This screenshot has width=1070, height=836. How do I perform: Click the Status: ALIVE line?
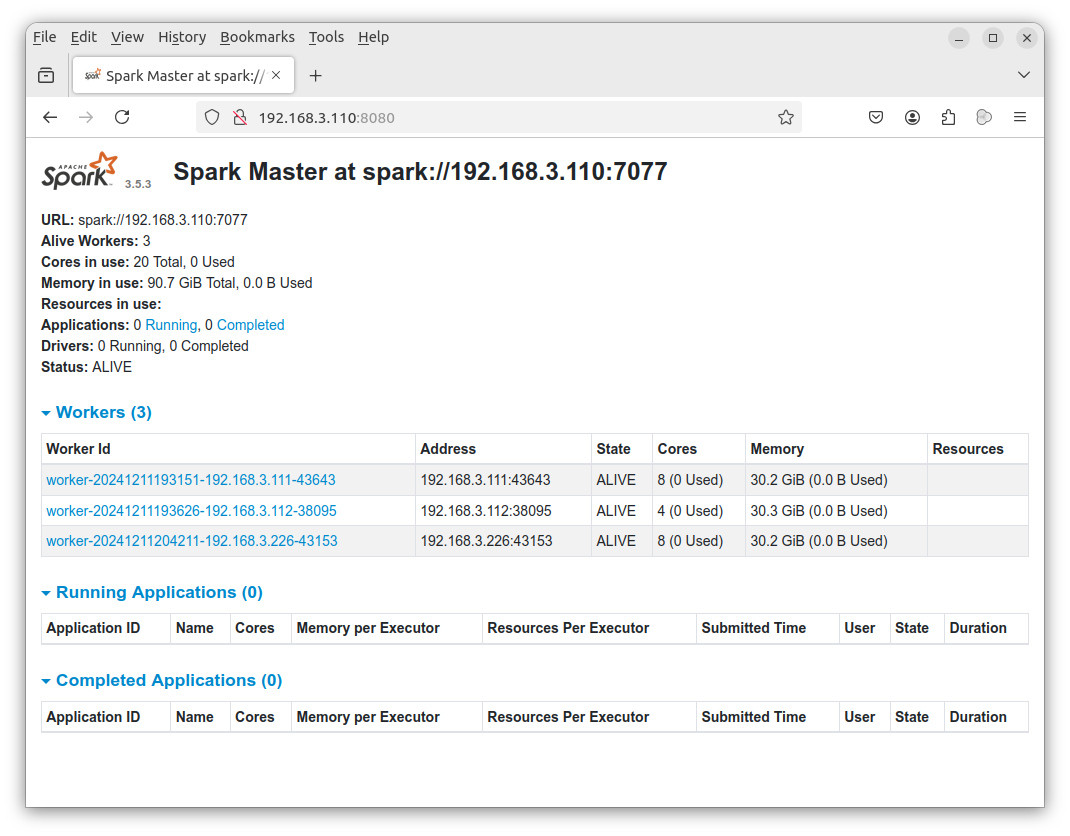point(86,367)
